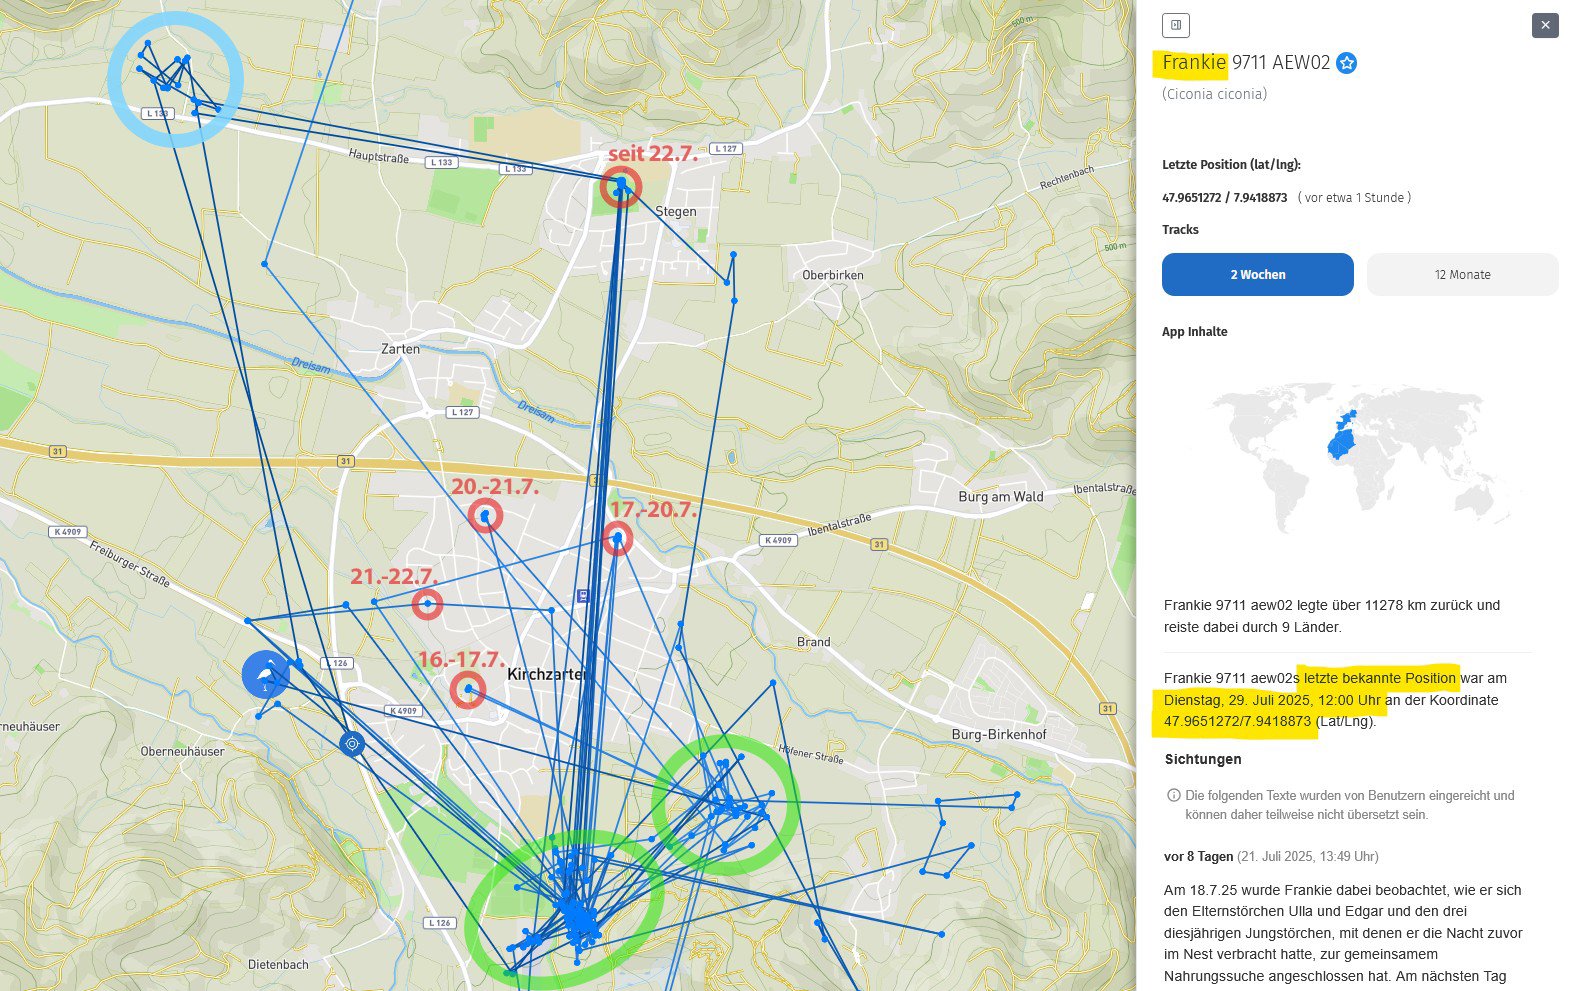
Task: Click the red circle marker for 16.-17.7.
Action: click(x=467, y=689)
